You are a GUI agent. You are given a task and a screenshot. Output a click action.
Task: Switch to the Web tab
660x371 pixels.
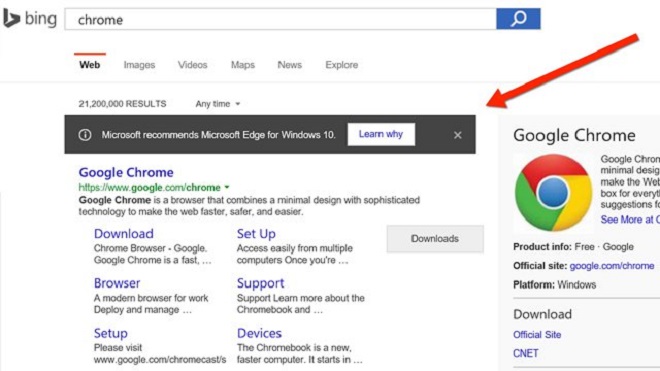tap(90, 65)
